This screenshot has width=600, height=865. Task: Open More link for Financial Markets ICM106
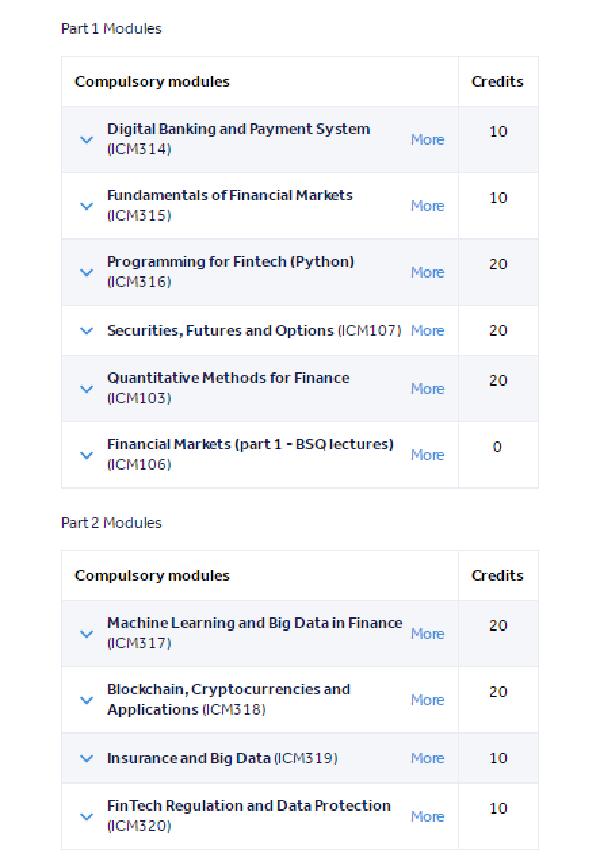click(427, 455)
